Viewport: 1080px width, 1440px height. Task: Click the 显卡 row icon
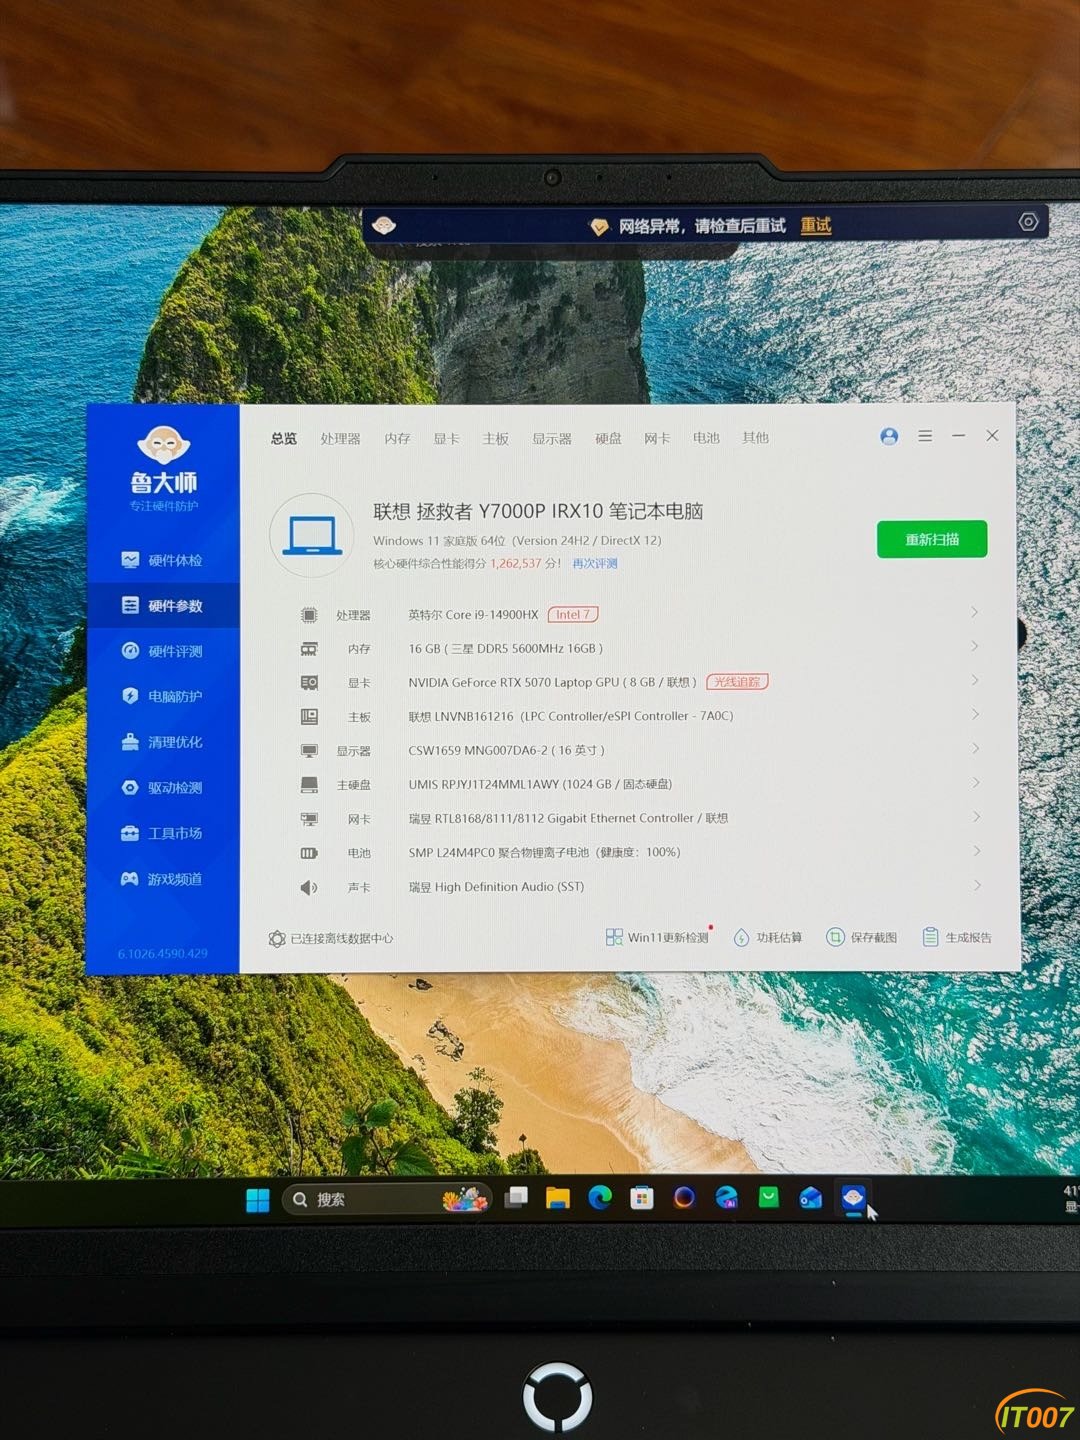point(309,683)
